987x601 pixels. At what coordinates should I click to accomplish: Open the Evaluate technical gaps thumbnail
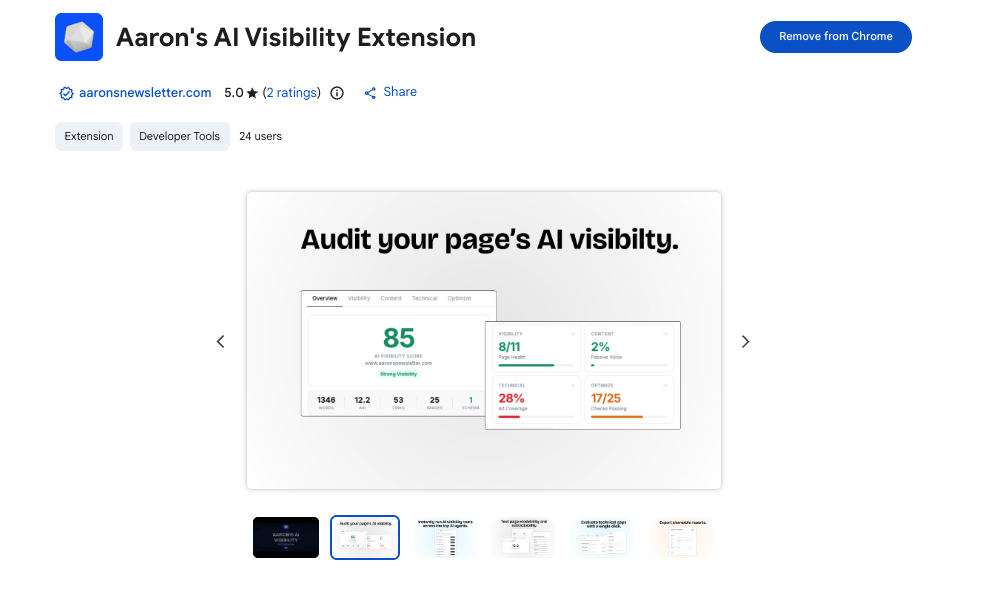pyautogui.click(x=601, y=537)
